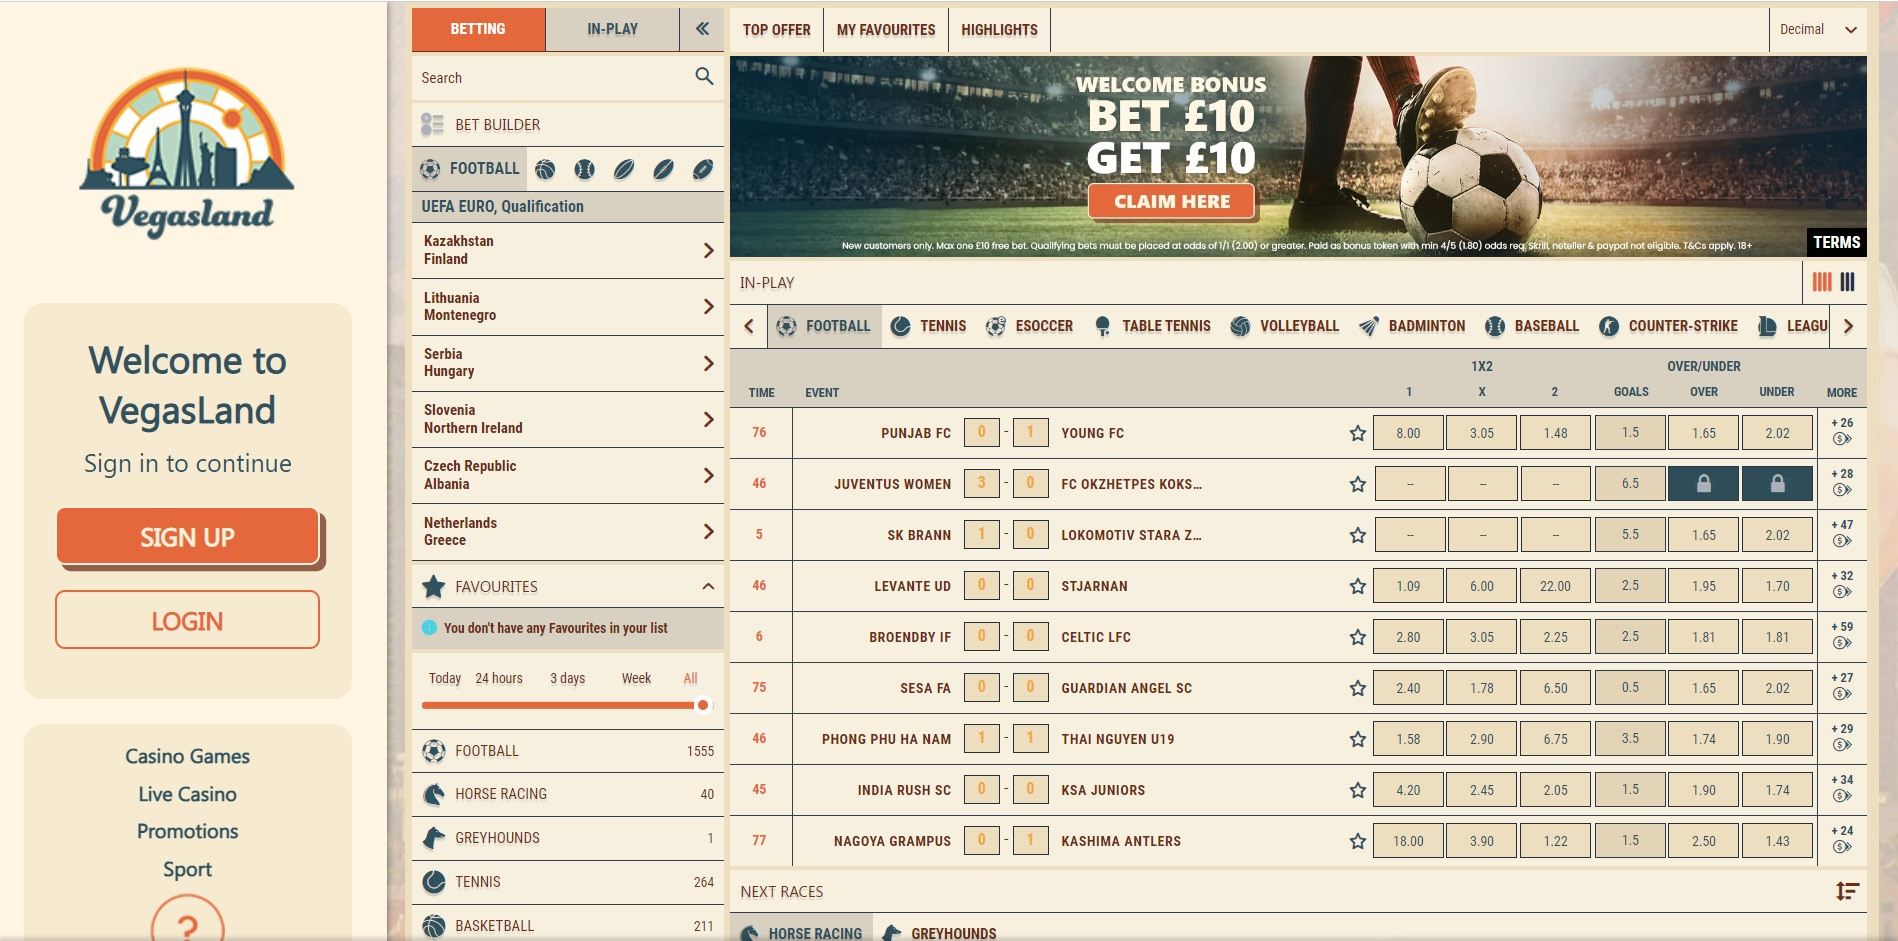1898x941 pixels.
Task: Collapse the betting sidebar with double-chevron icon
Action: pyautogui.click(x=702, y=29)
